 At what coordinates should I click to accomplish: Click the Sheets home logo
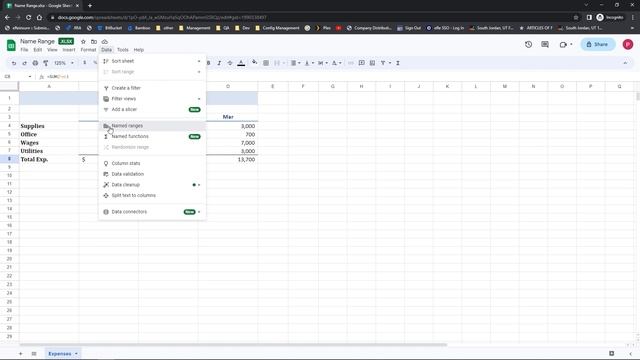coord(11,45)
